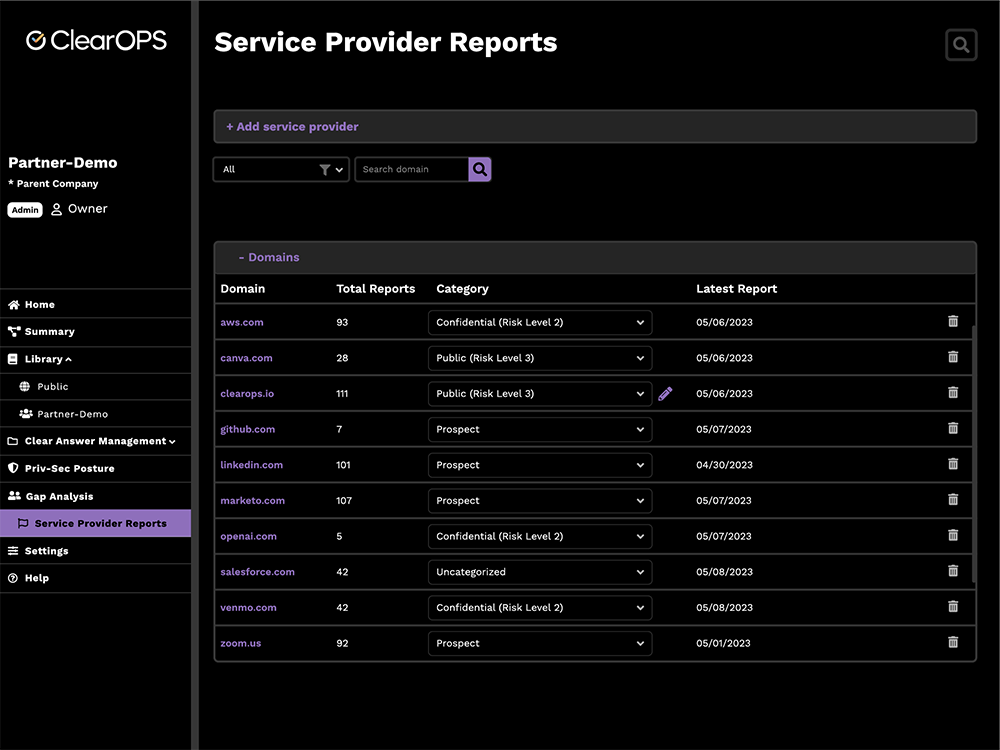Delete the aws.com row with trash icon
Screen dimensions: 1000x750
[x=953, y=321]
